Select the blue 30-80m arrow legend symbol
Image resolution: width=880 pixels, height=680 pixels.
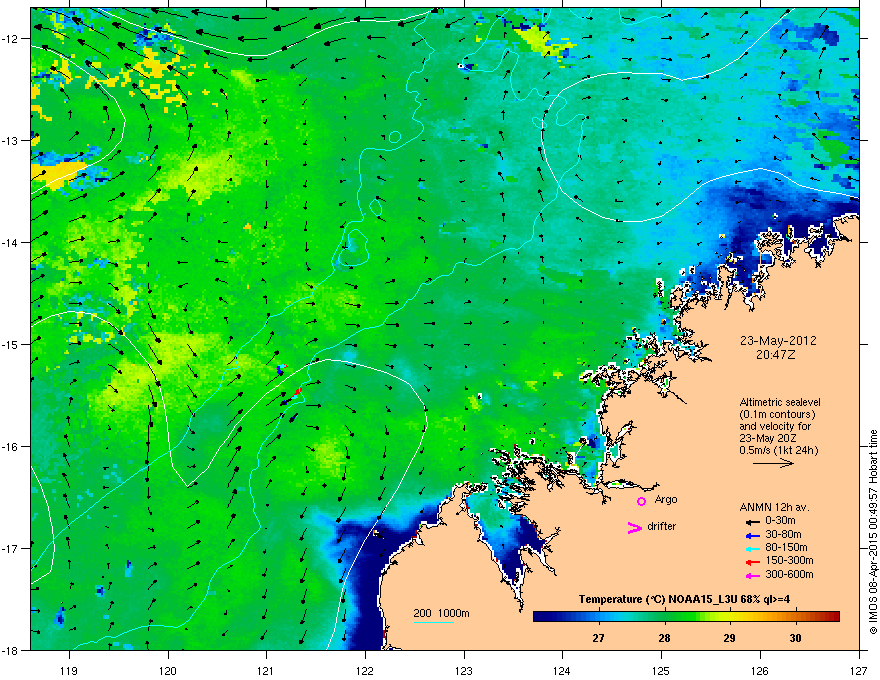point(752,535)
